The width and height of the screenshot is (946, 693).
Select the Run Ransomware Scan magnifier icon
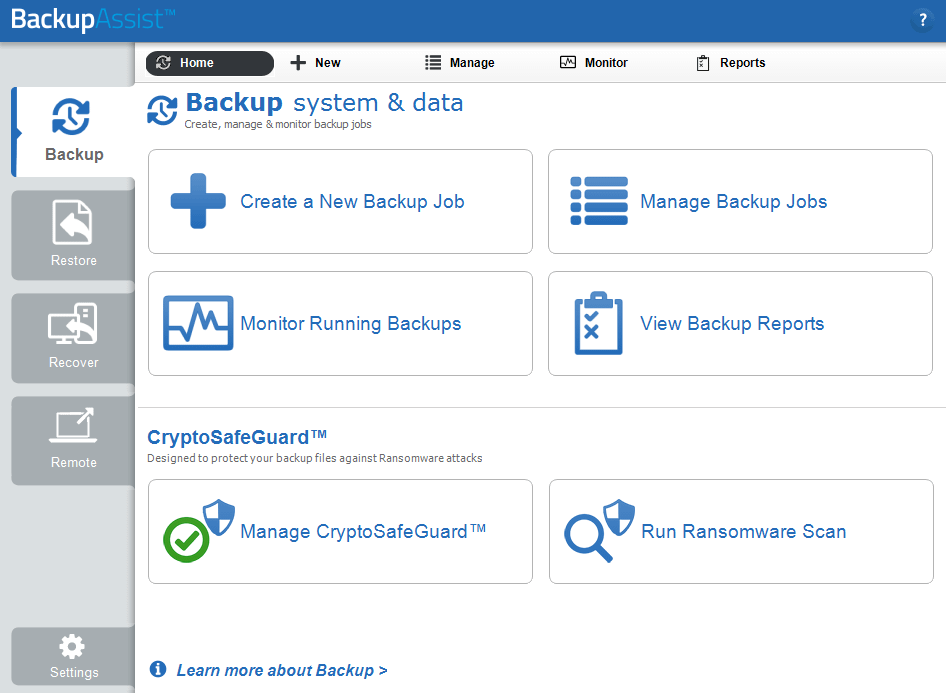point(592,531)
